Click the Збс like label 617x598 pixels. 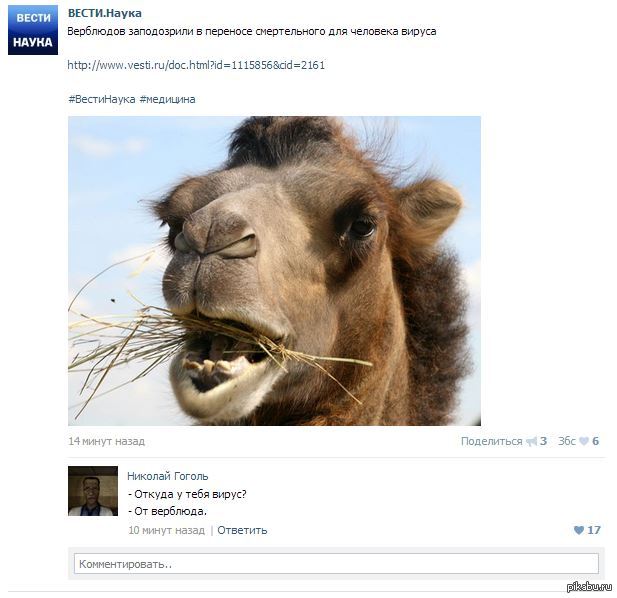click(x=567, y=441)
